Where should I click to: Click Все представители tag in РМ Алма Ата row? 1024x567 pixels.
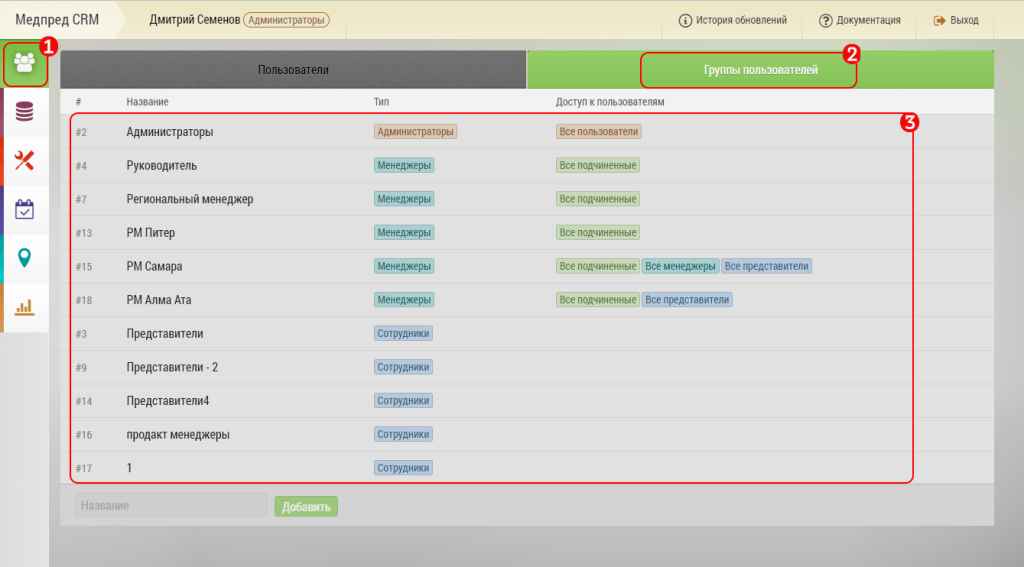(687, 300)
